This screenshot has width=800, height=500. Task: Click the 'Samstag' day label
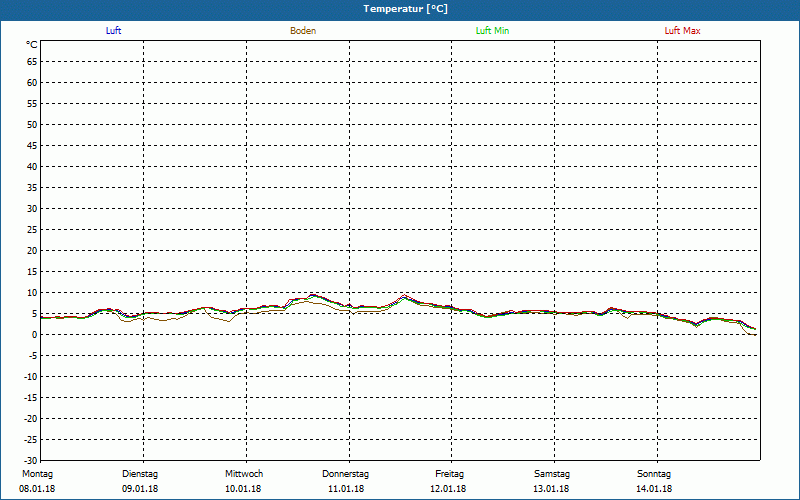click(x=552, y=474)
